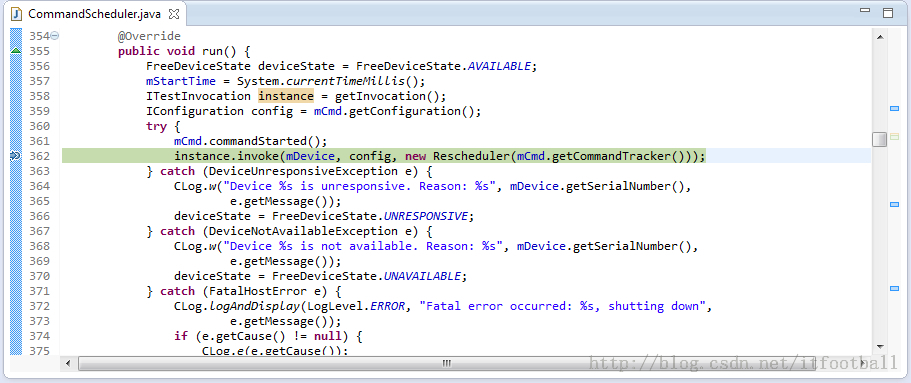Screen dimensions: 911x383
Task: Click the Java file icon on tab
Action: tap(16, 13)
